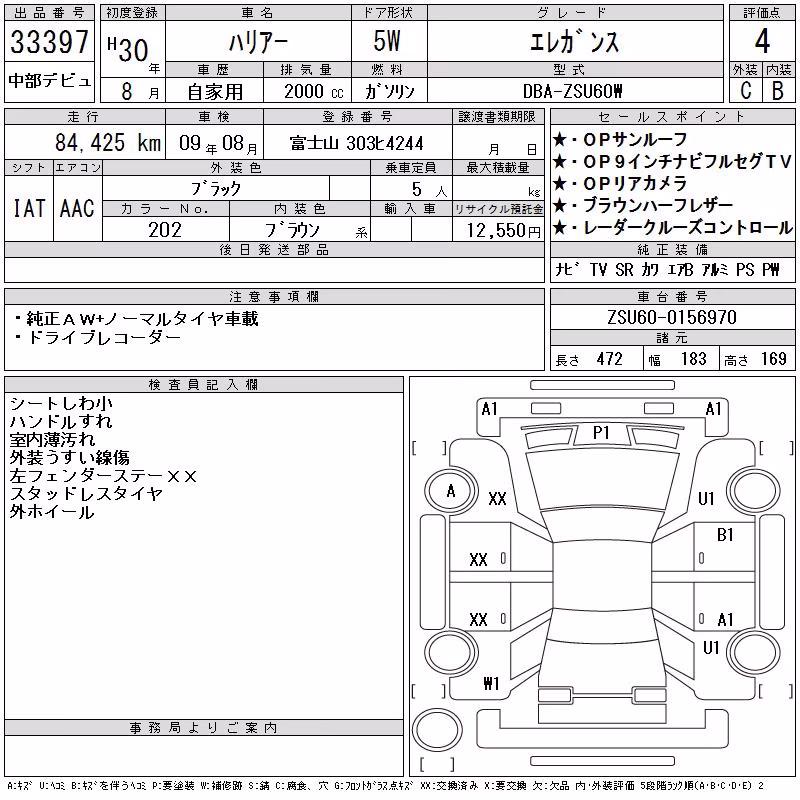Click the W1 mark on the diagram
This screenshot has height=800, width=800.
pyautogui.click(x=491, y=684)
